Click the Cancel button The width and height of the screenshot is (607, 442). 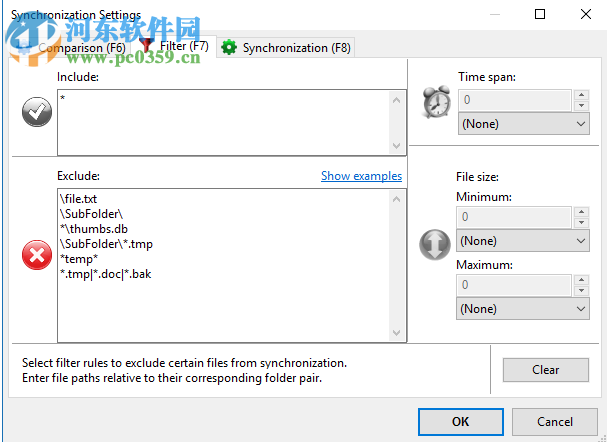[x=555, y=421]
